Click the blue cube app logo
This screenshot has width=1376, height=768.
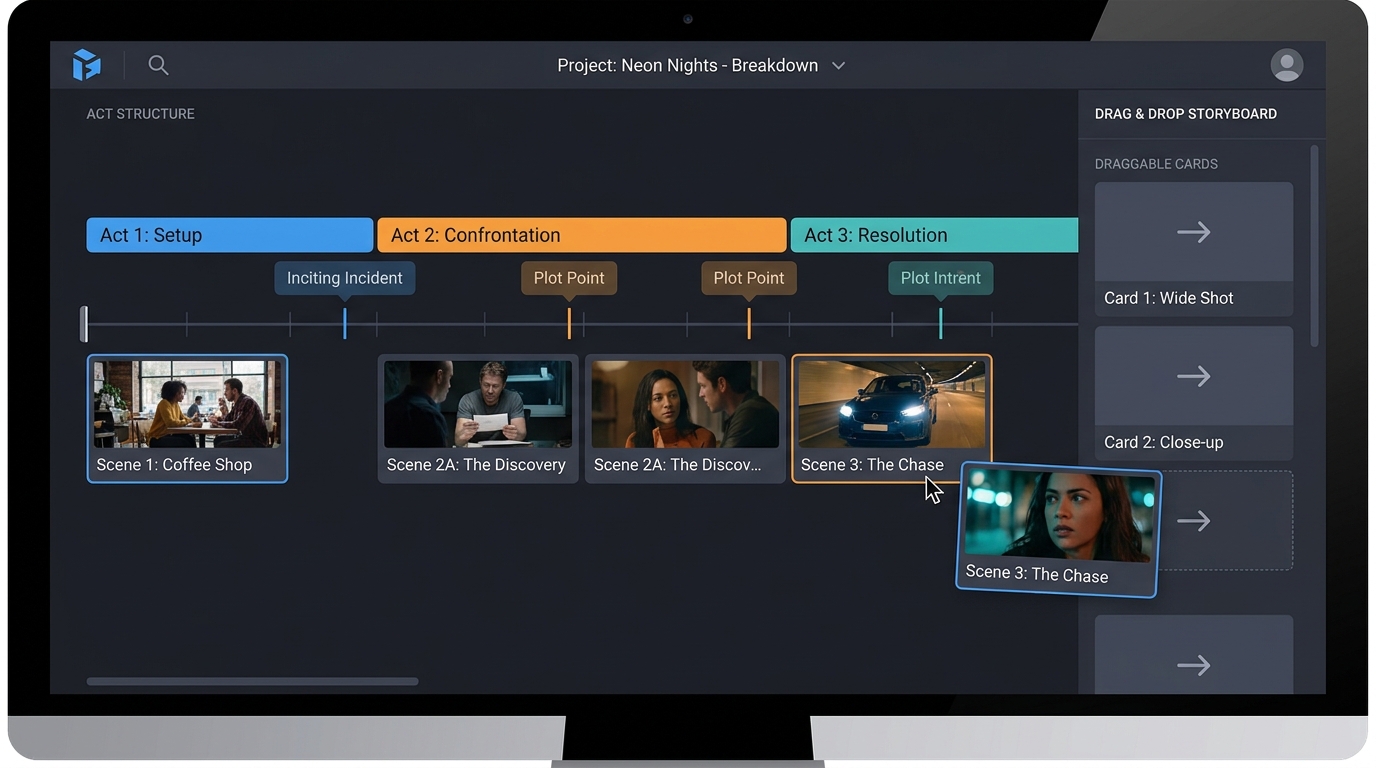pos(87,65)
